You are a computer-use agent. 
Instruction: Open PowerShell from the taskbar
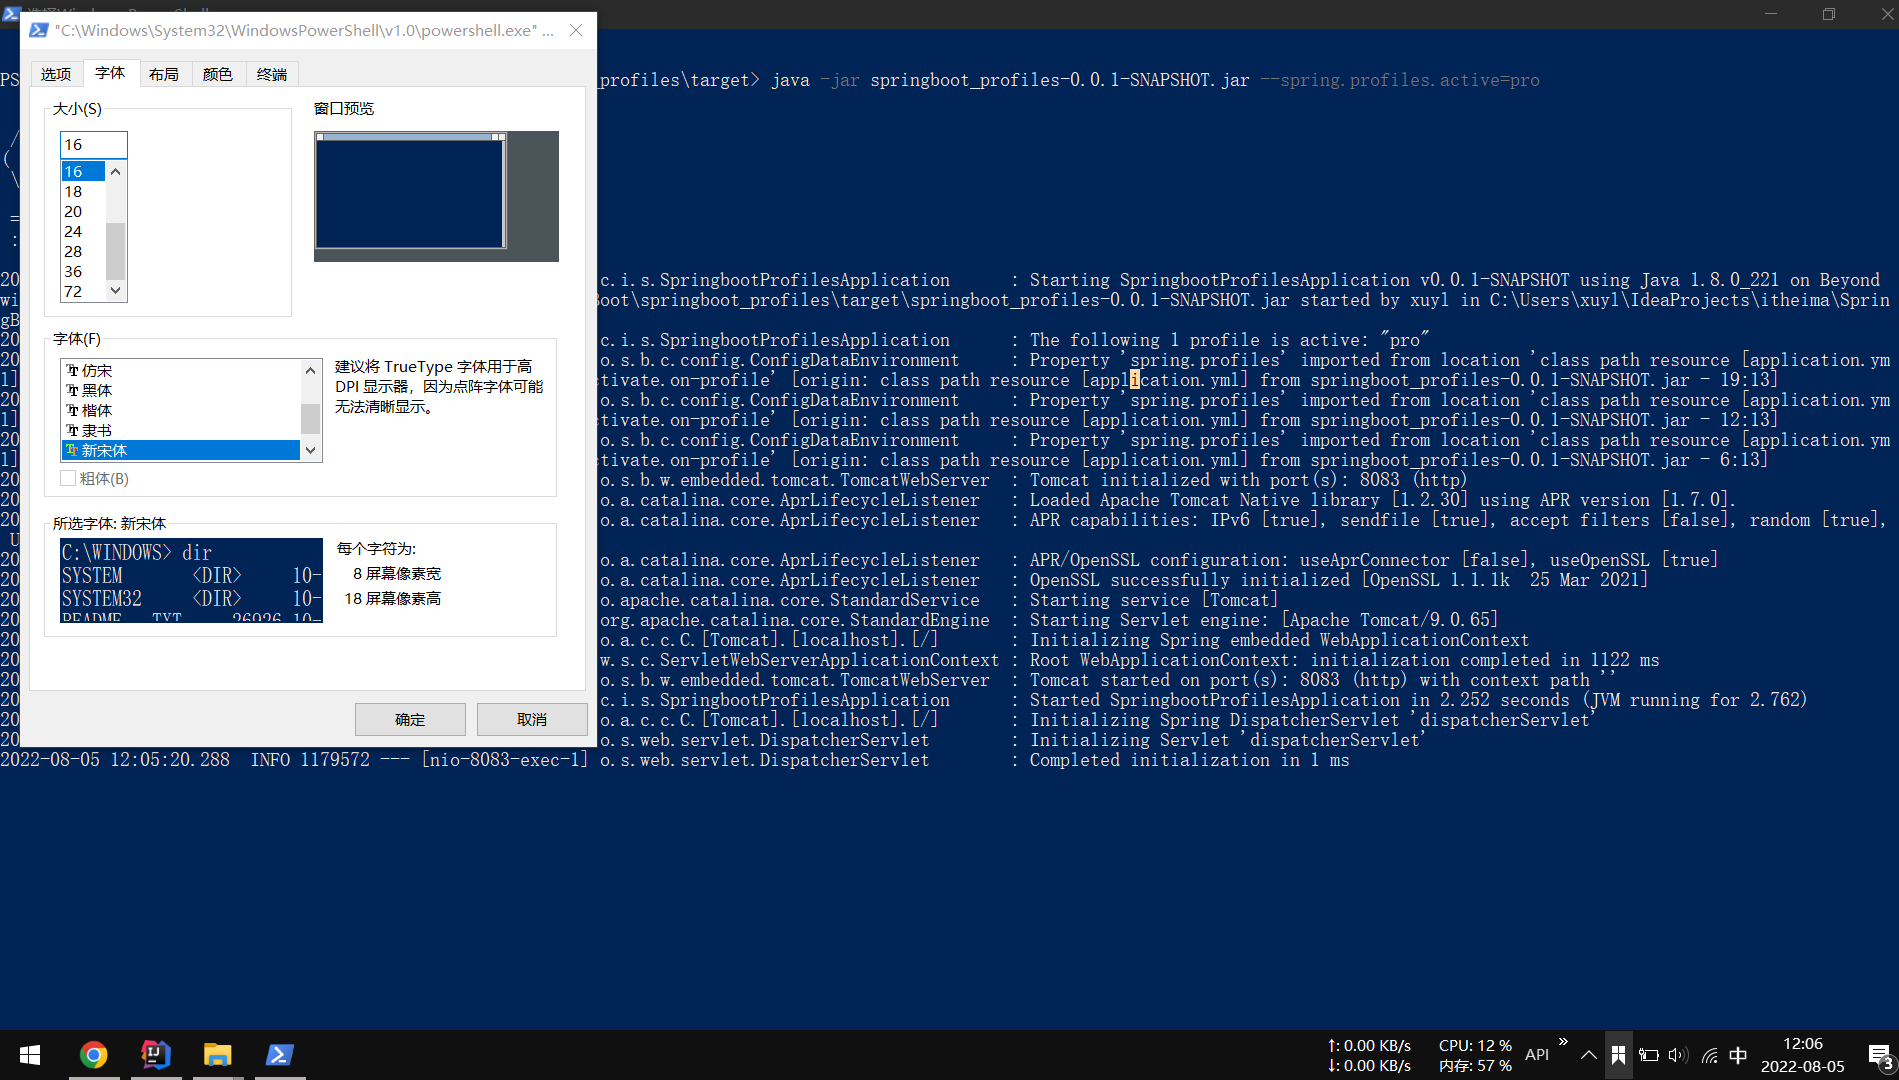280,1055
